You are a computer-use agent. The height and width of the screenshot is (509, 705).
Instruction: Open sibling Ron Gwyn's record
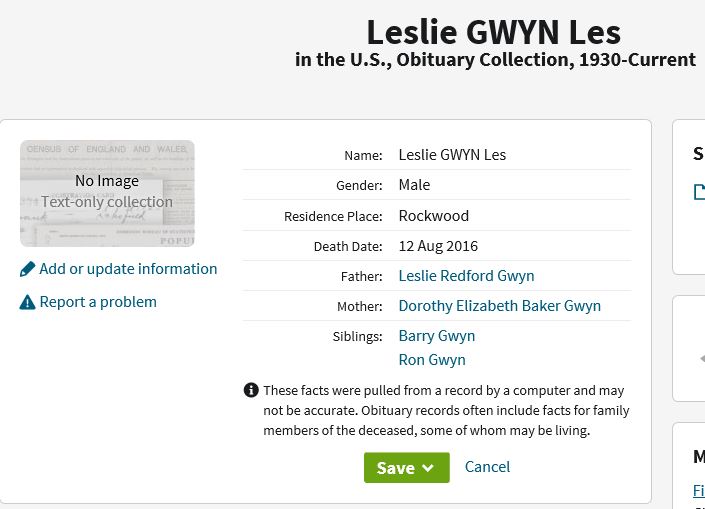(x=432, y=360)
